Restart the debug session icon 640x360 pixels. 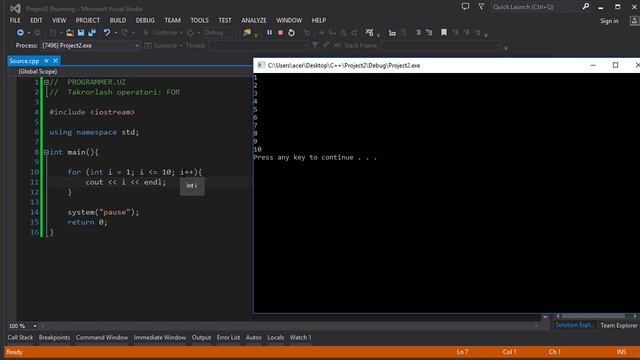[x=291, y=33]
